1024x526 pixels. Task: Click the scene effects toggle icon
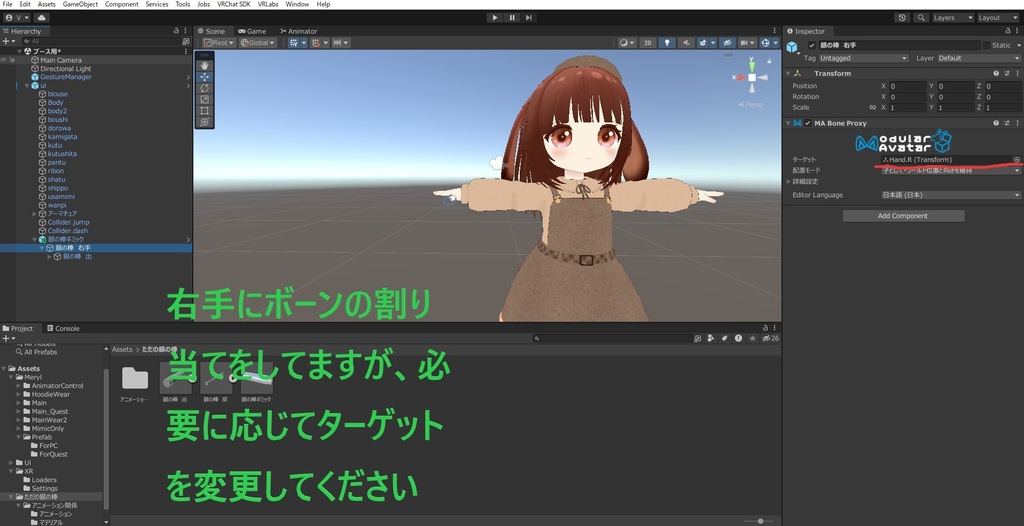tap(703, 42)
